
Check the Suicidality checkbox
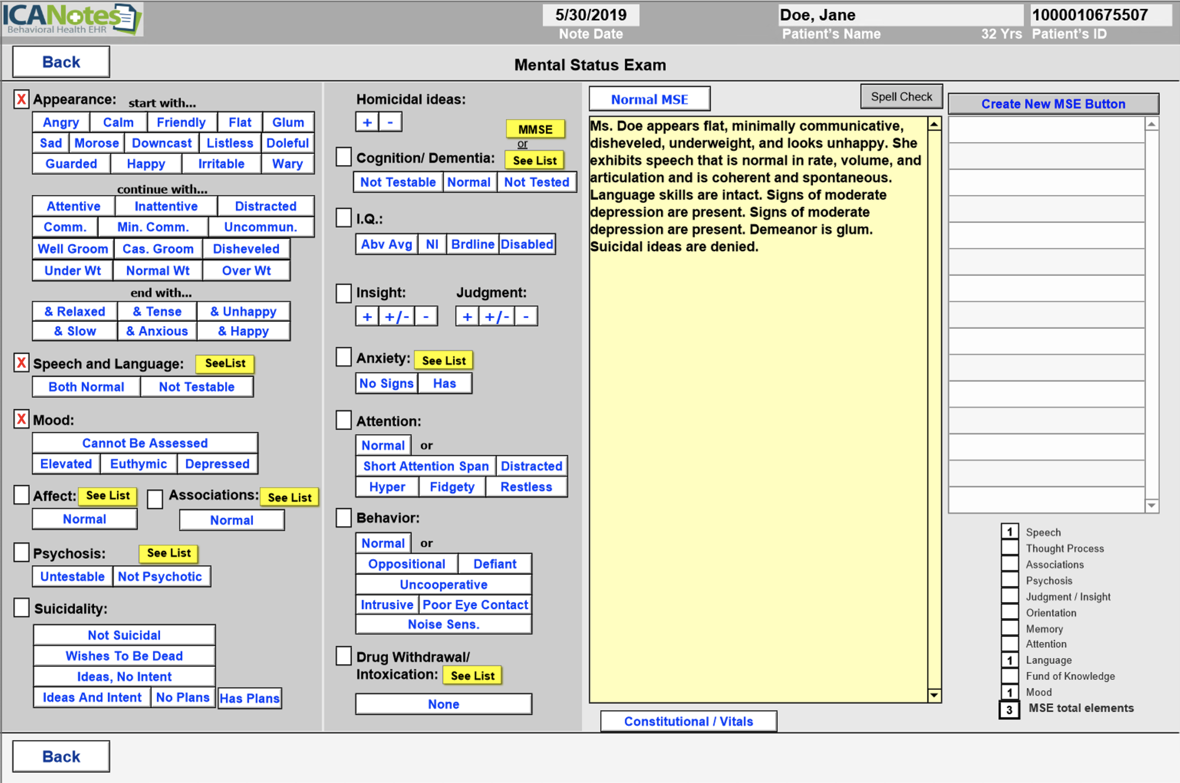[21, 608]
